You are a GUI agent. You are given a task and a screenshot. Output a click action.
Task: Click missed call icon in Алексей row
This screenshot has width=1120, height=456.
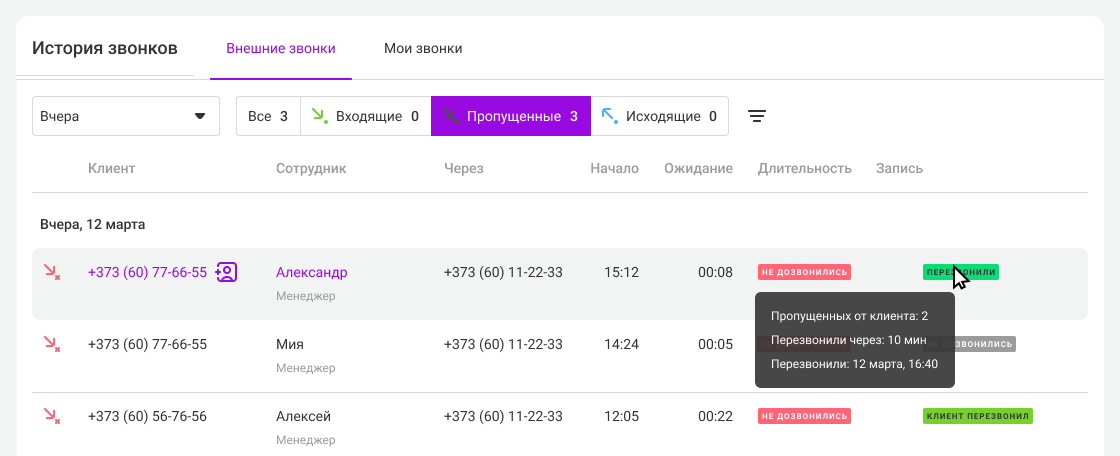tap(51, 416)
